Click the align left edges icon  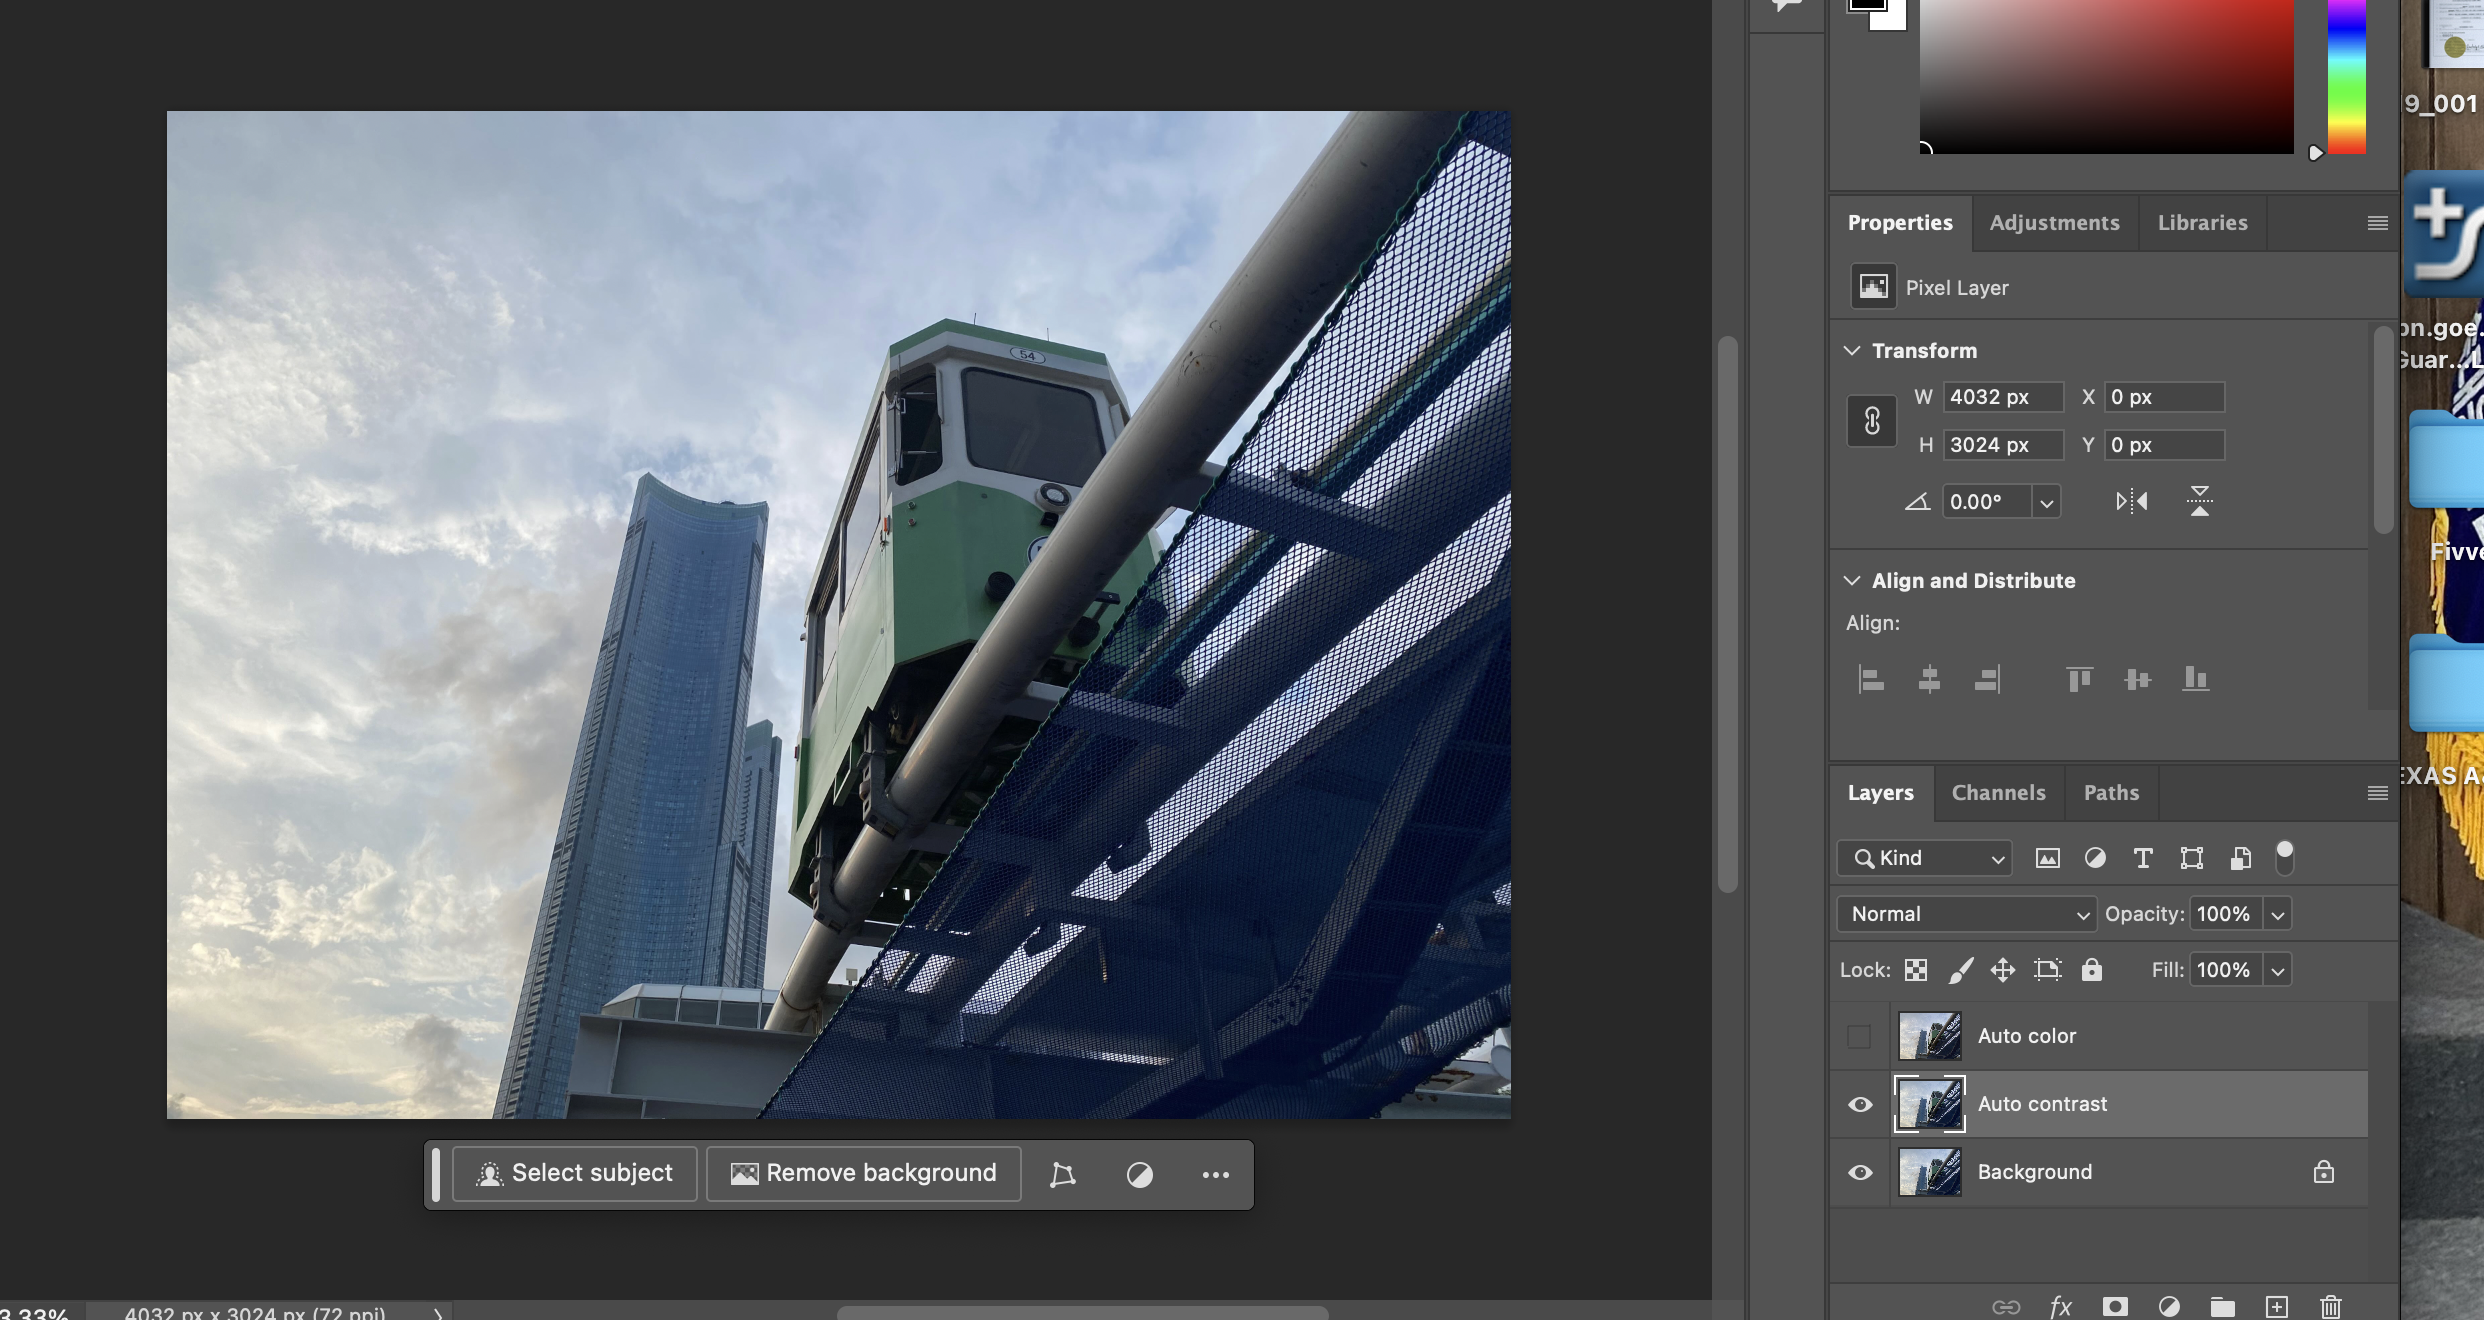1871,680
